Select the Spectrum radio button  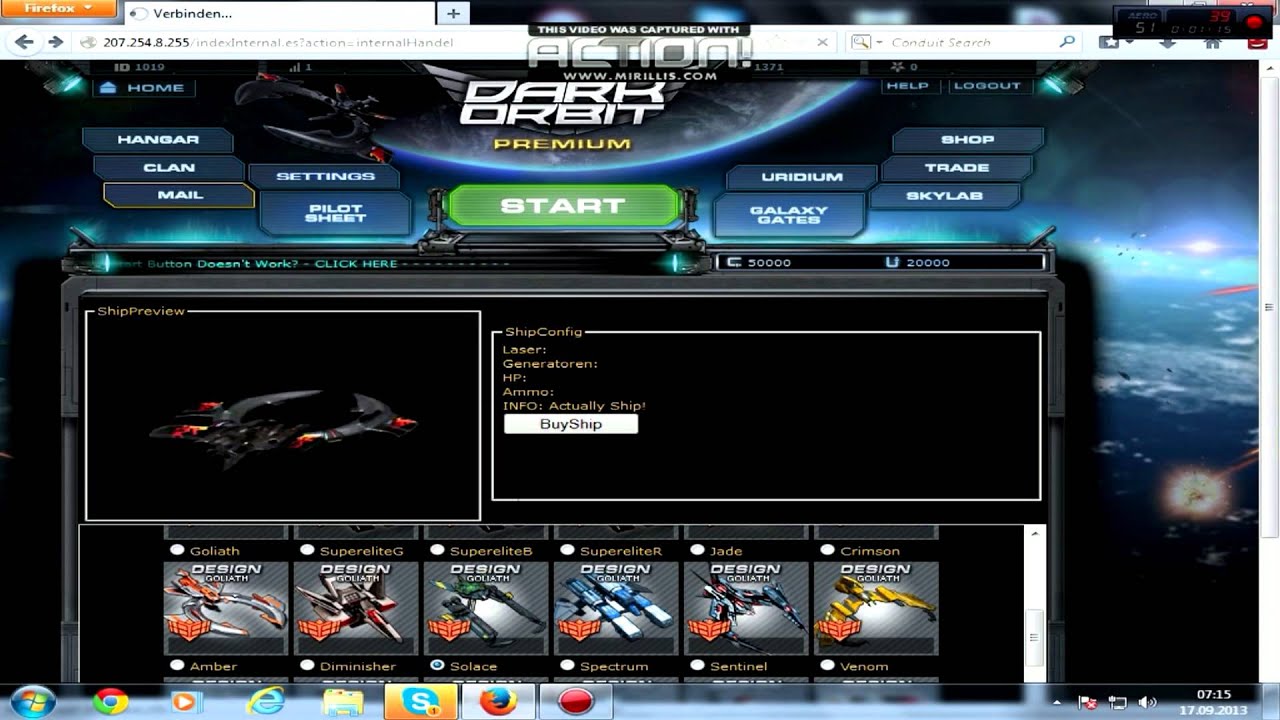567,665
